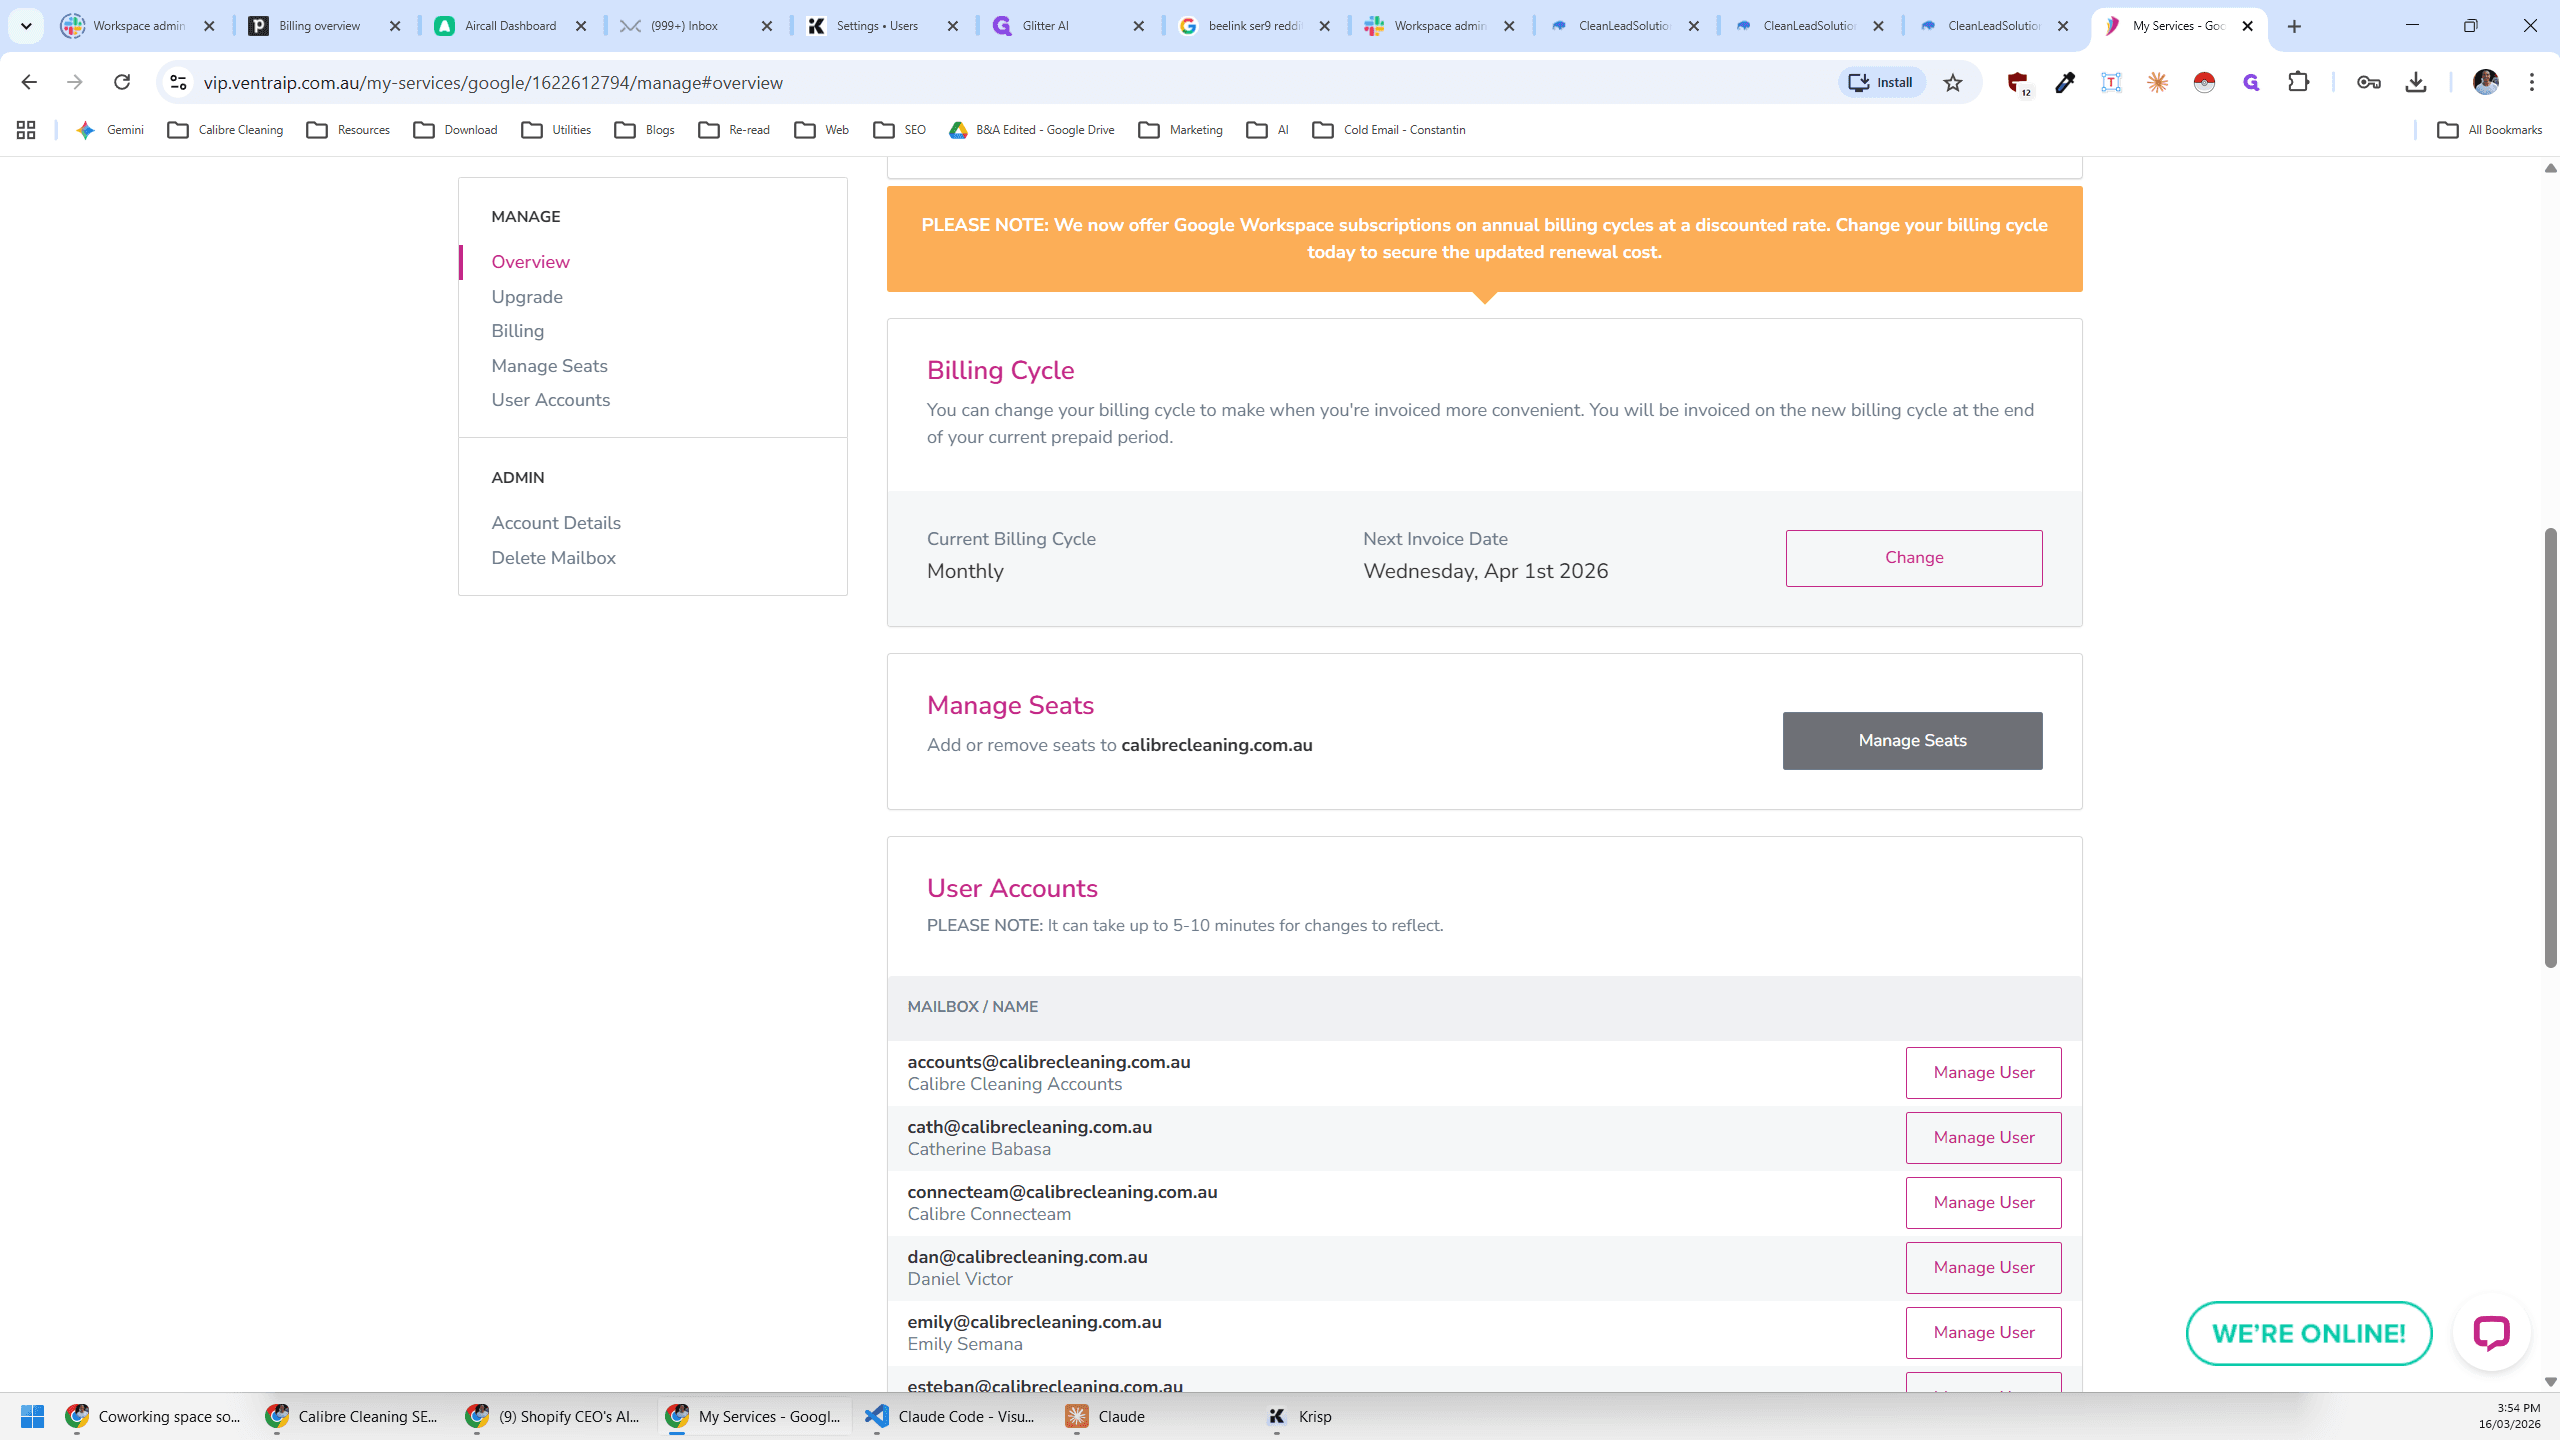The height and width of the screenshot is (1440, 2560).
Task: Switch to Claude Code Visual Studio taskbar item
Action: click(952, 1416)
